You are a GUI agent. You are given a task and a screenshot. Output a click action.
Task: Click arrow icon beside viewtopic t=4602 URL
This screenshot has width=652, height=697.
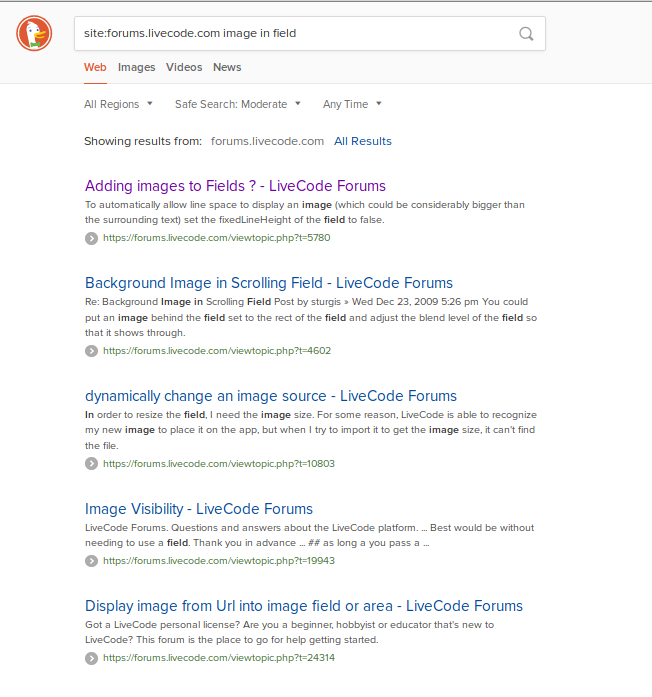coord(91,351)
